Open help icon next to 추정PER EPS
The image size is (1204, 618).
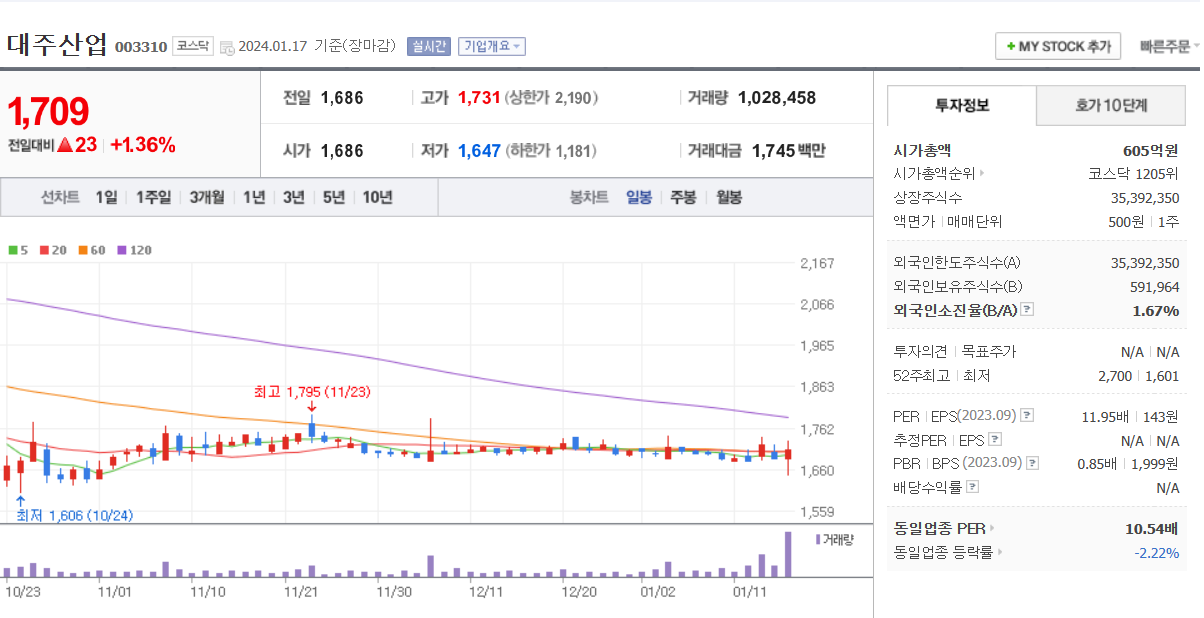click(994, 440)
